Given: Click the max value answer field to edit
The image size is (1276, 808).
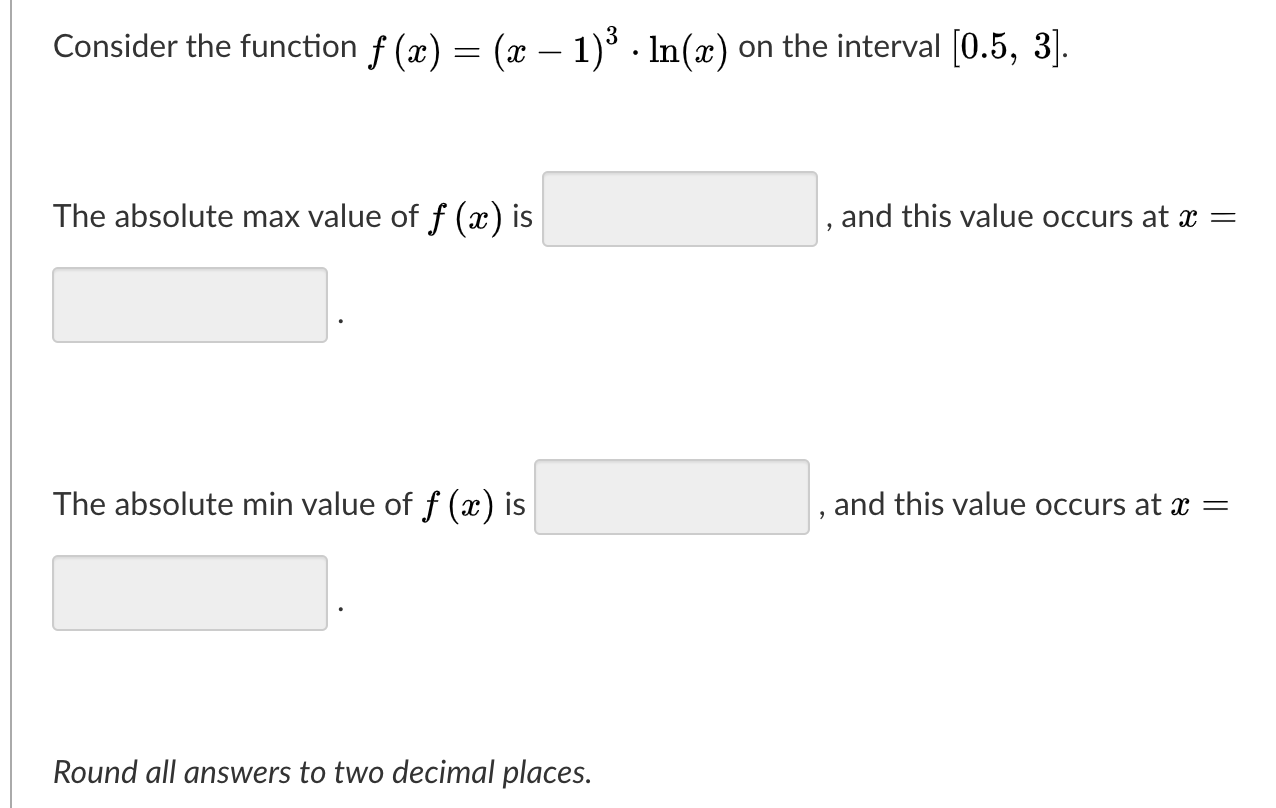Looking at the screenshot, I should (x=680, y=209).
